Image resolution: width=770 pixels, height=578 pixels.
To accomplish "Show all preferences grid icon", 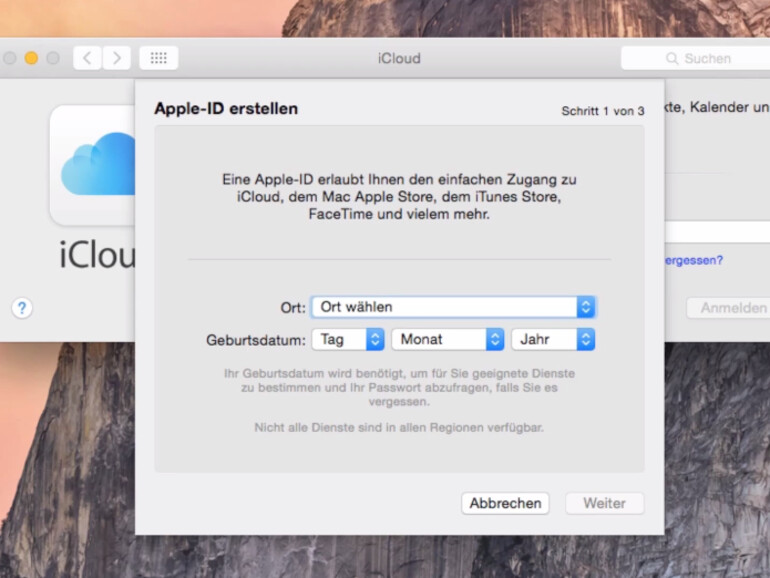I will [159, 58].
